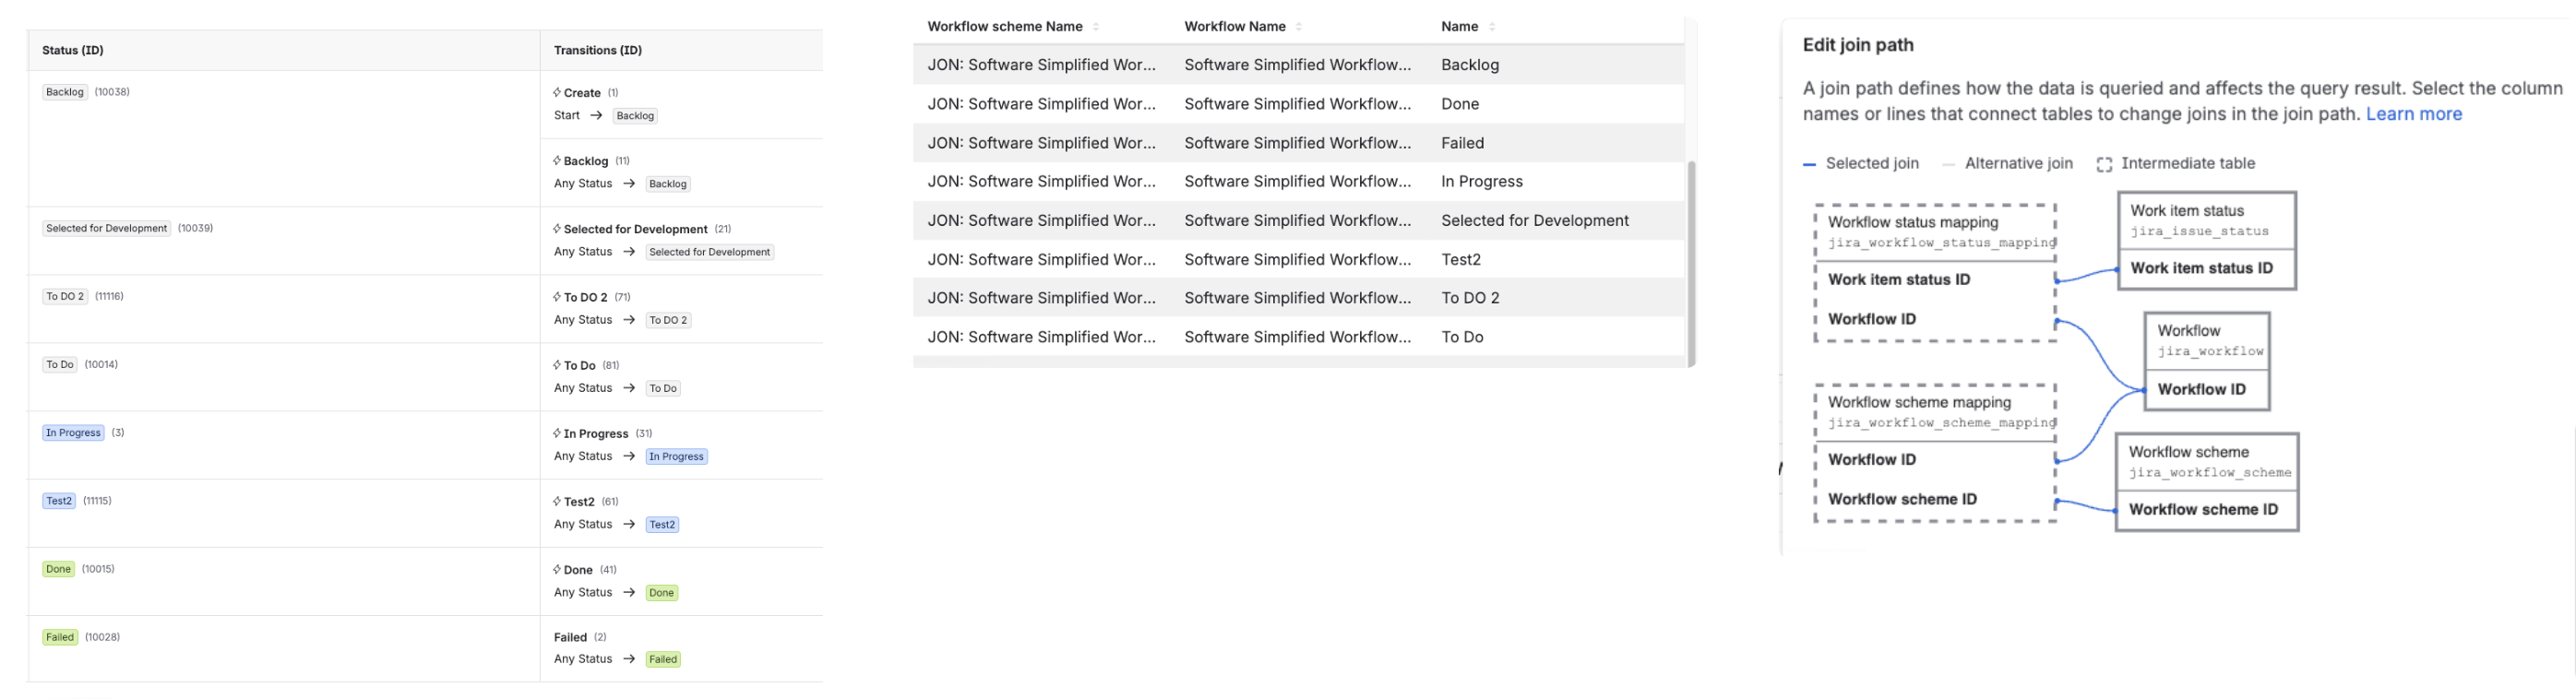The height and width of the screenshot is (699, 2576).
Task: Click the Done target lozenge in Transitions column
Action: [662, 592]
